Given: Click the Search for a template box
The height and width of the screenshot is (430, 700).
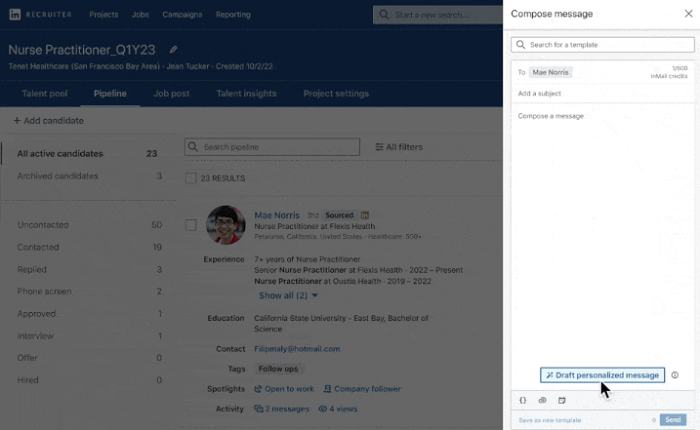Looking at the screenshot, I should 603,45.
